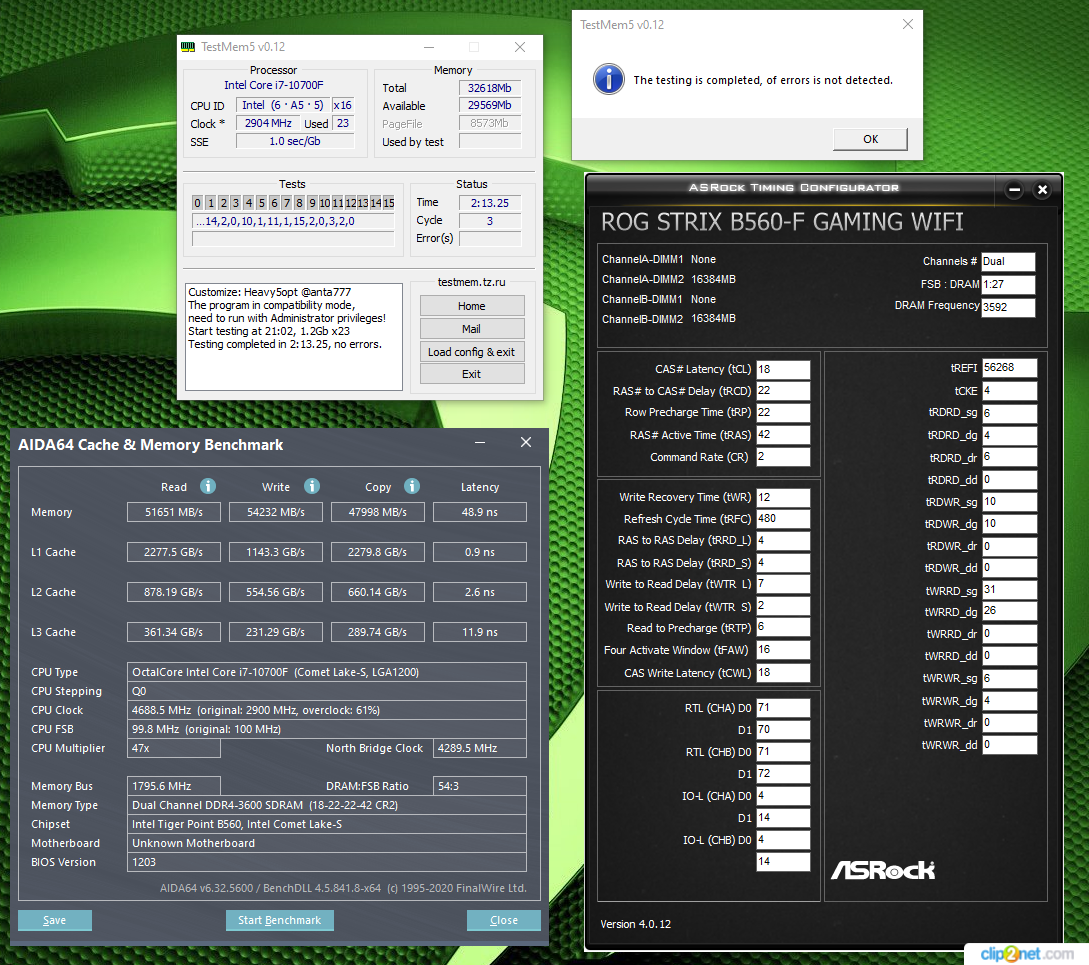Click the tRDWR_sg value field
The height and width of the screenshot is (965, 1089).
[x=1009, y=502]
